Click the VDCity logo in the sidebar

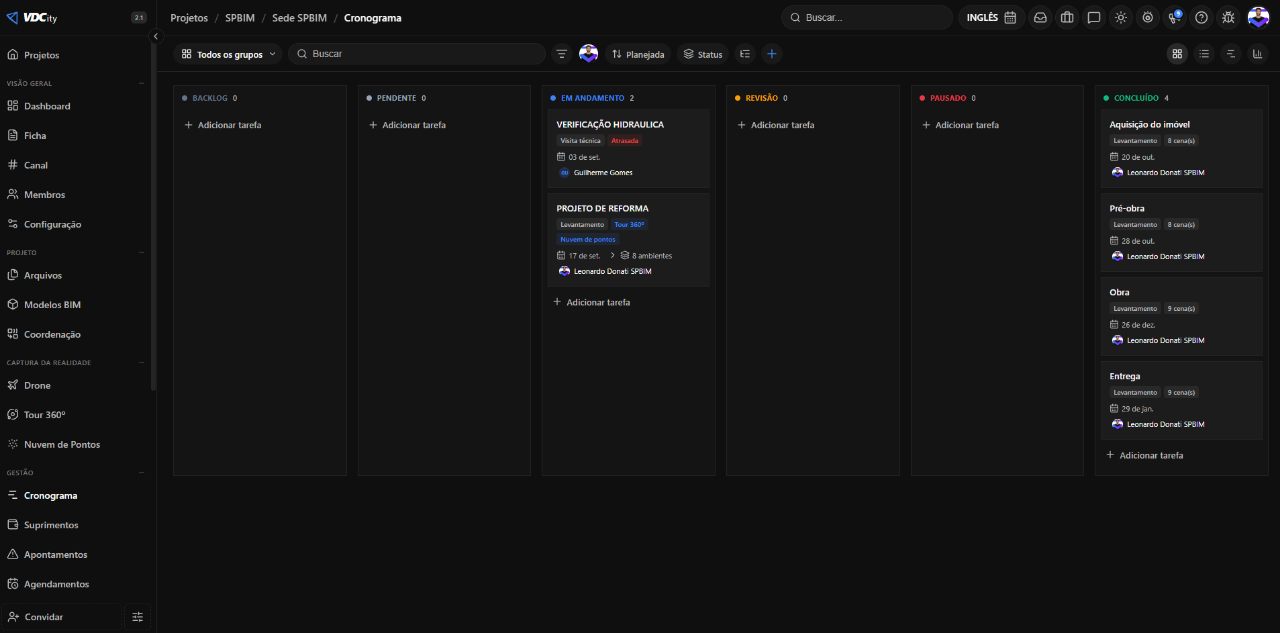coord(32,17)
